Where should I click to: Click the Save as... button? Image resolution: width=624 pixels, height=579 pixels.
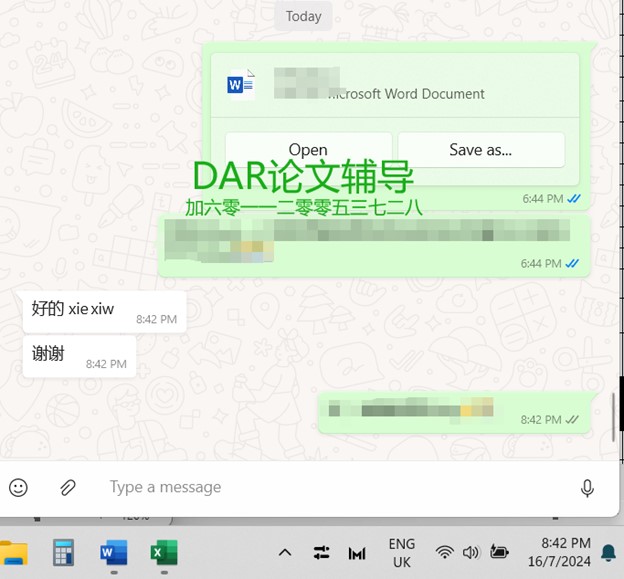click(x=481, y=150)
